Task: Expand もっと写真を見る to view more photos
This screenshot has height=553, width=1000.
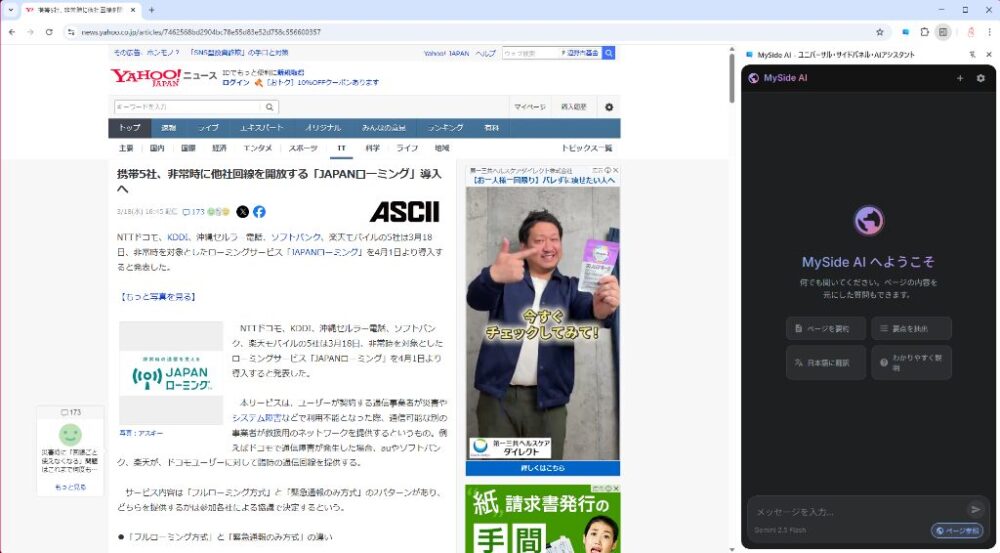Action: (157, 297)
